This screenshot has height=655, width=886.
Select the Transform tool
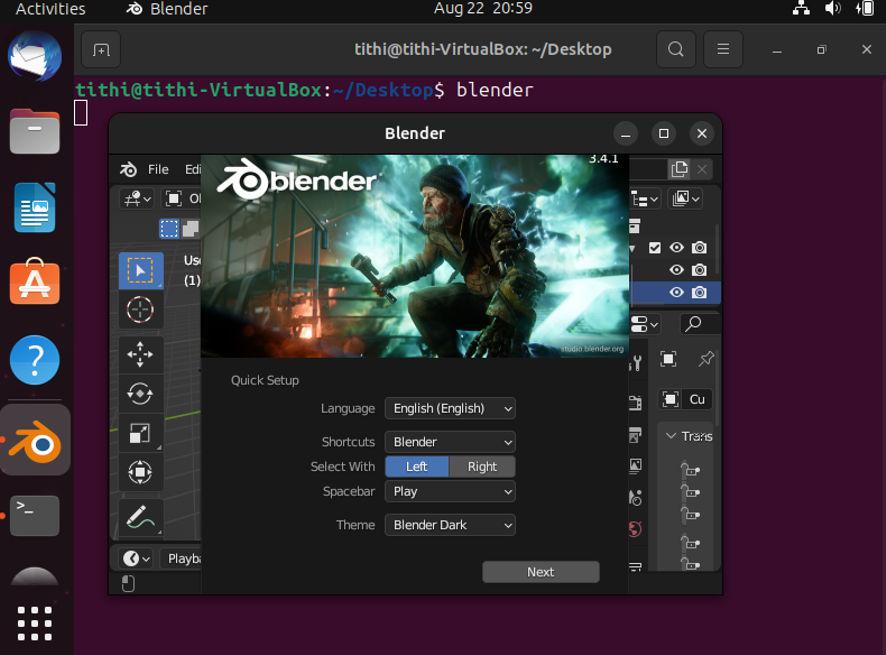[x=140, y=472]
